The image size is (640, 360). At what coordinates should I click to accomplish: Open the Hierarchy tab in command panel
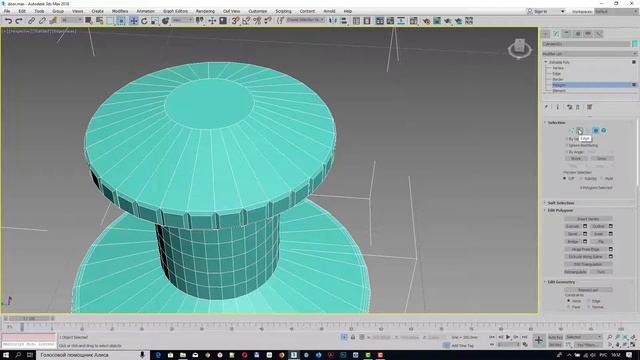coord(567,34)
